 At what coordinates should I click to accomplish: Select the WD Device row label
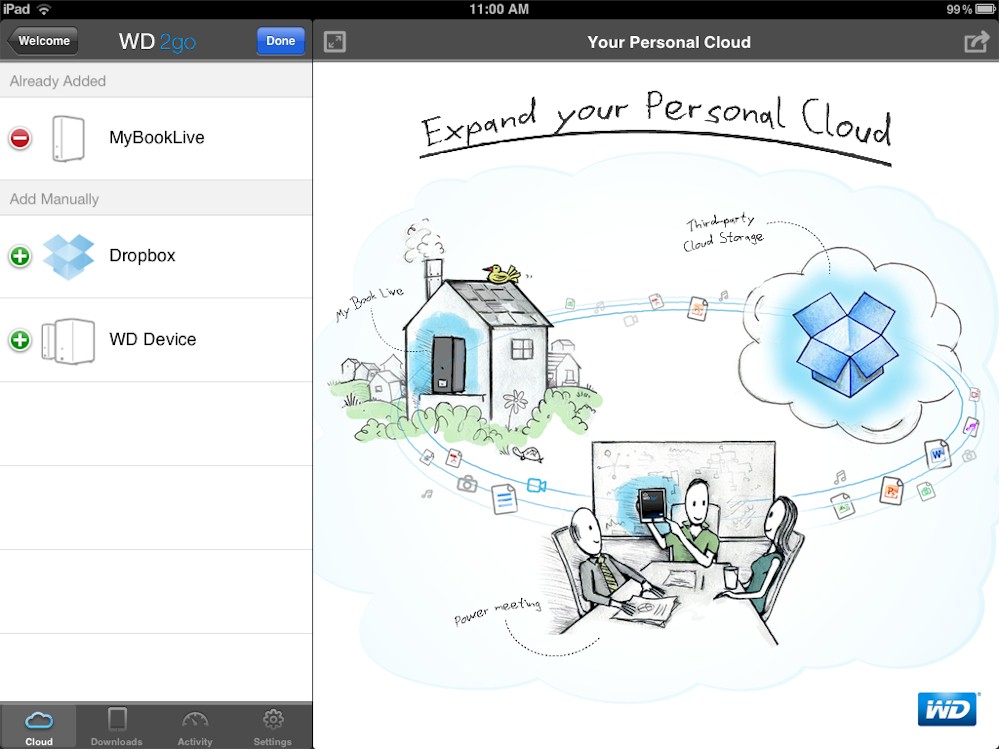(152, 339)
